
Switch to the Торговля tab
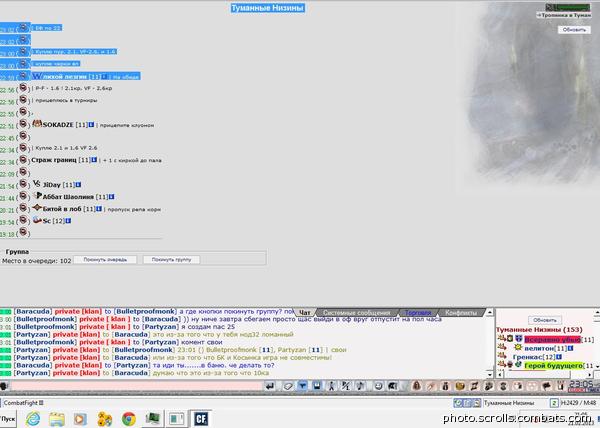pos(418,312)
